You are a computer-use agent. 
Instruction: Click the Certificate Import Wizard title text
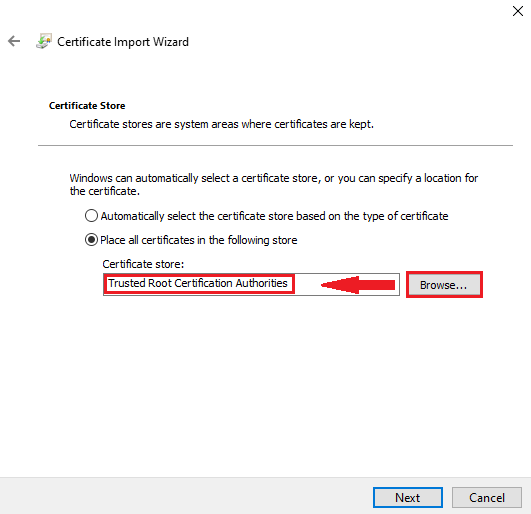click(123, 42)
